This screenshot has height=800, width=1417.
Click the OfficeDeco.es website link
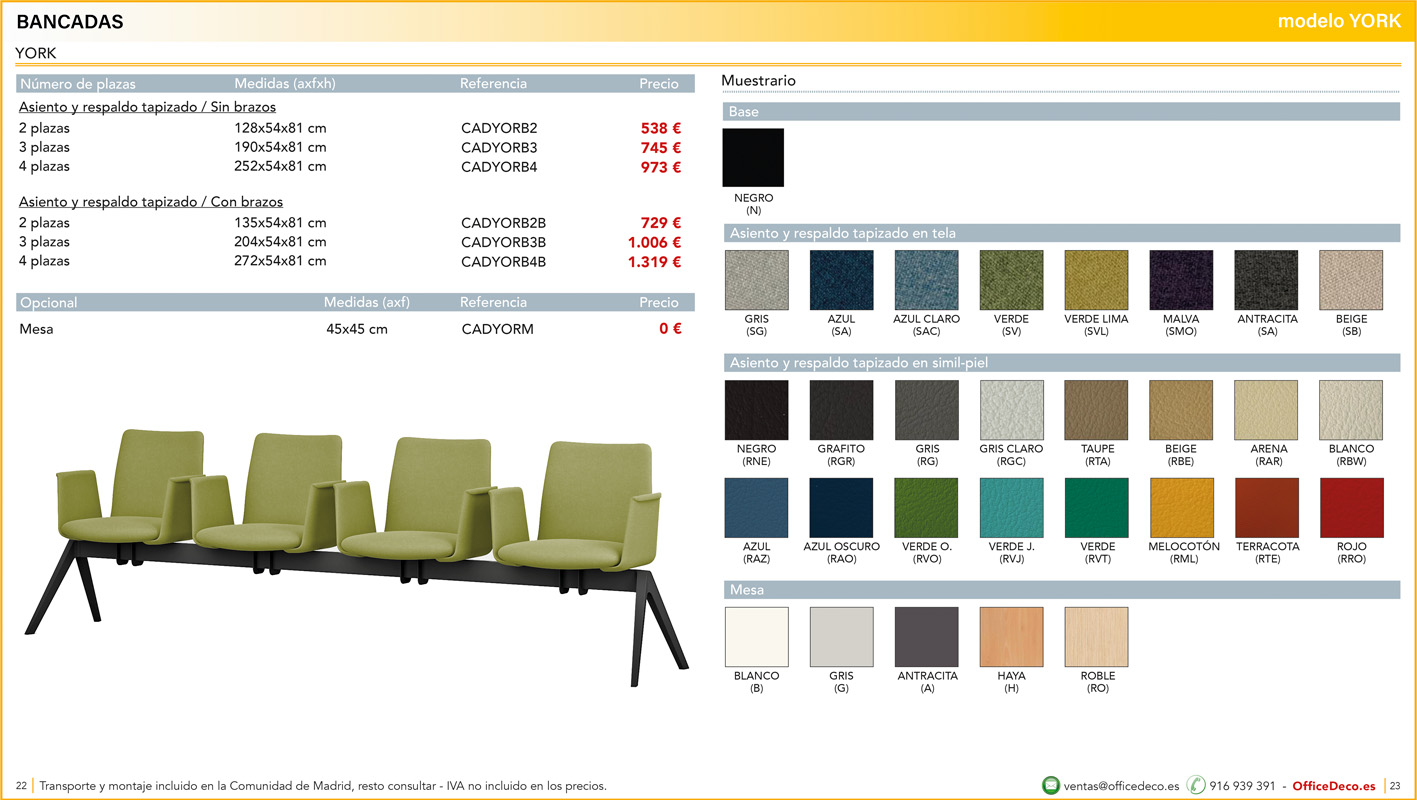(1334, 786)
